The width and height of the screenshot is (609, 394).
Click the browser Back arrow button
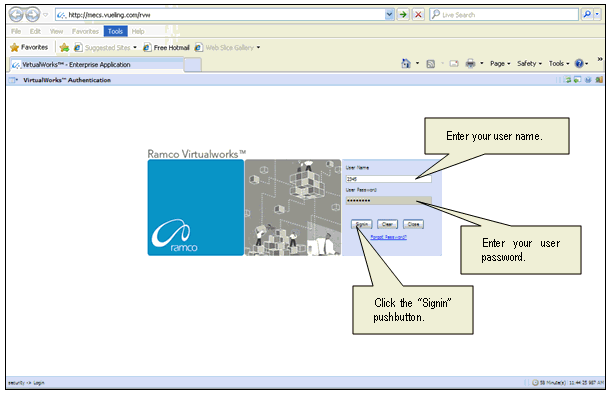[16, 15]
